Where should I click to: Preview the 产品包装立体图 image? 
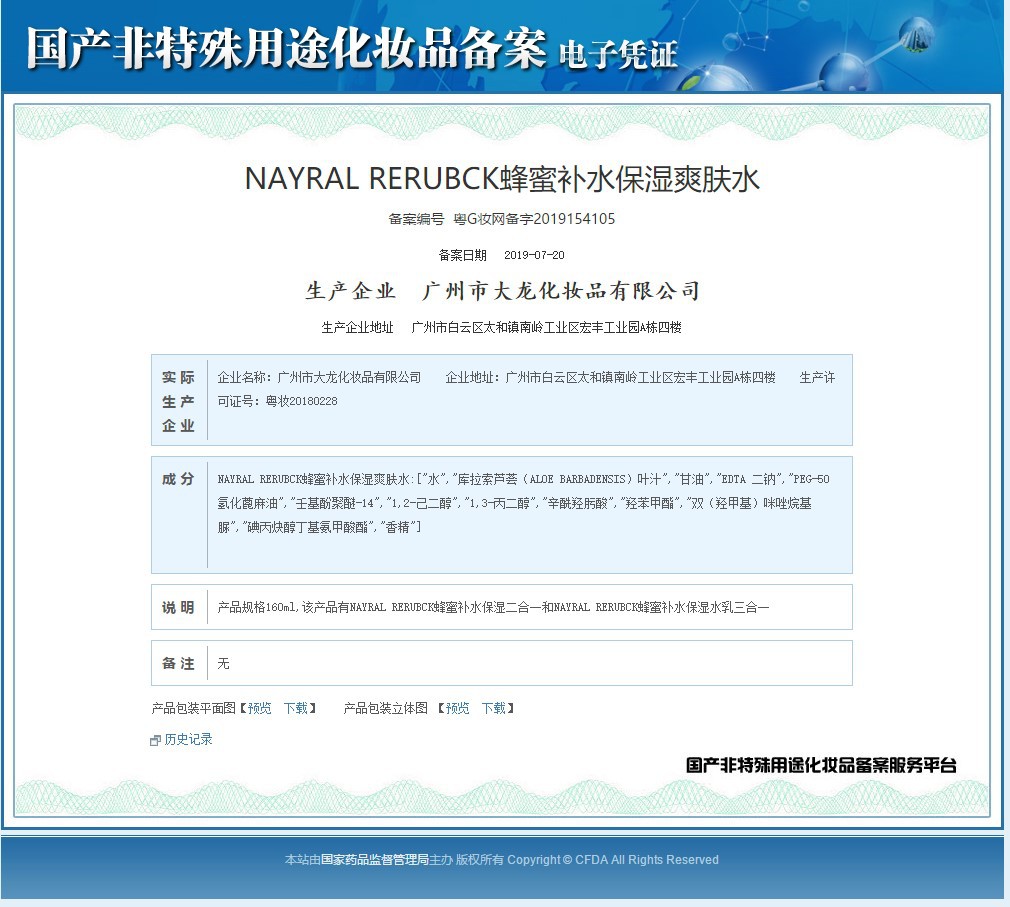pyautogui.click(x=457, y=708)
